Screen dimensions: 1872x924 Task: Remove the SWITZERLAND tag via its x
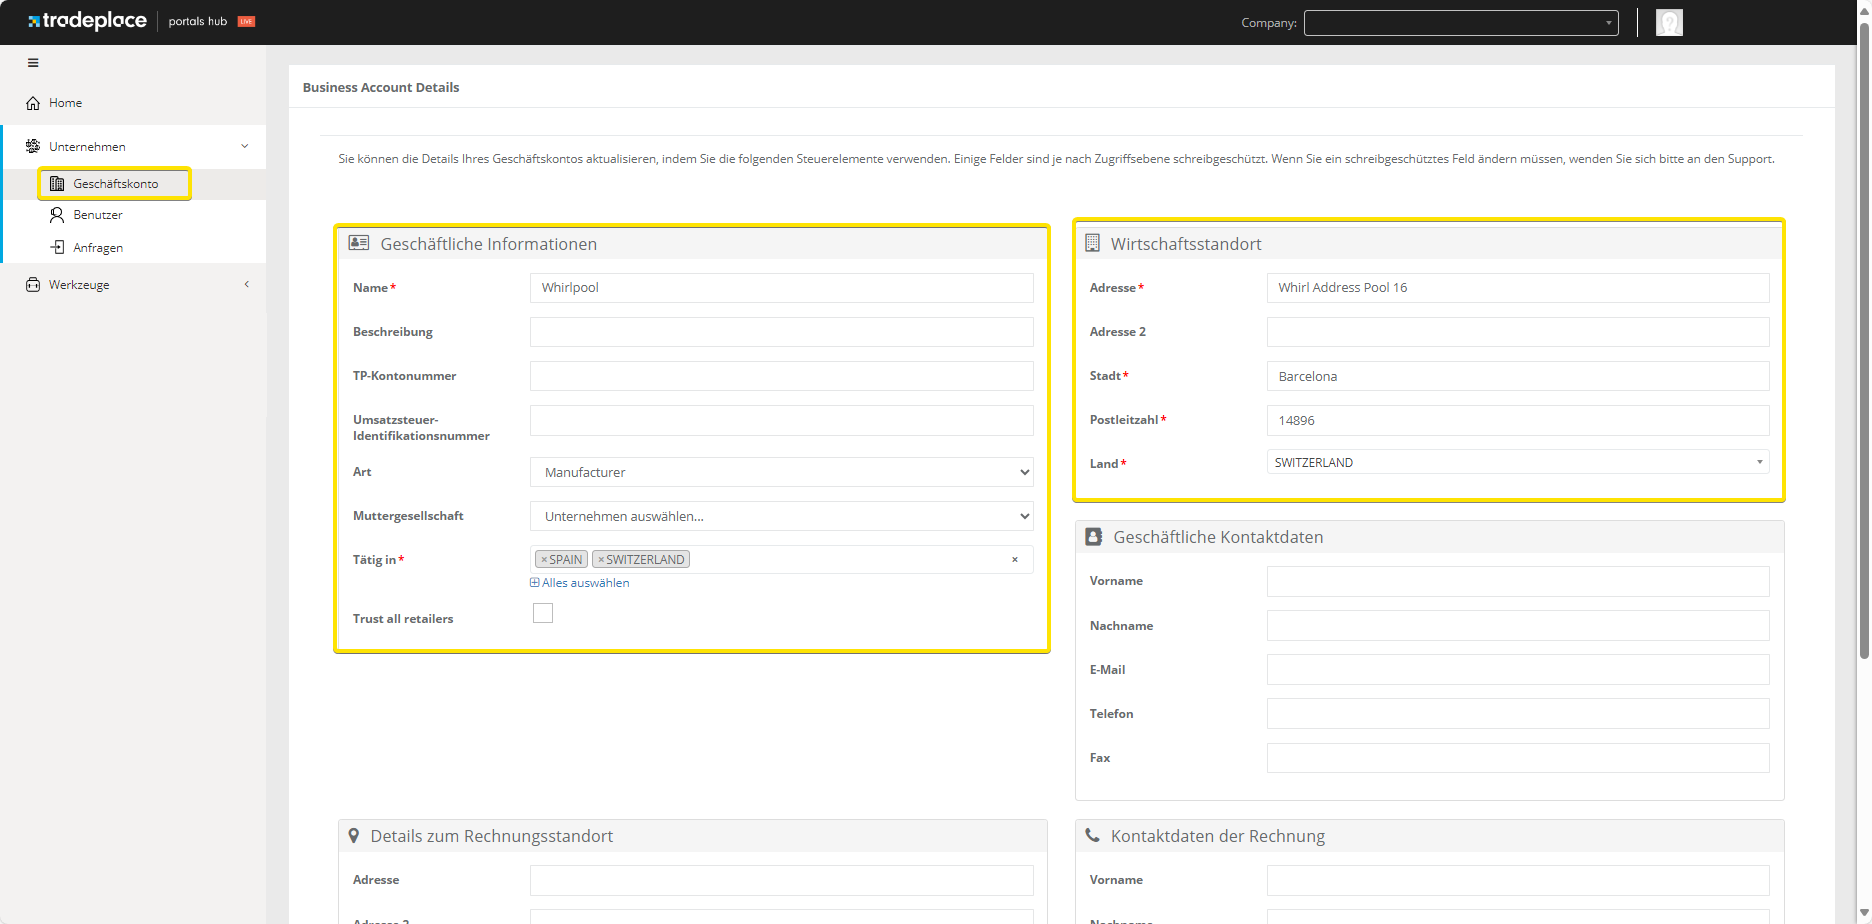coord(601,560)
